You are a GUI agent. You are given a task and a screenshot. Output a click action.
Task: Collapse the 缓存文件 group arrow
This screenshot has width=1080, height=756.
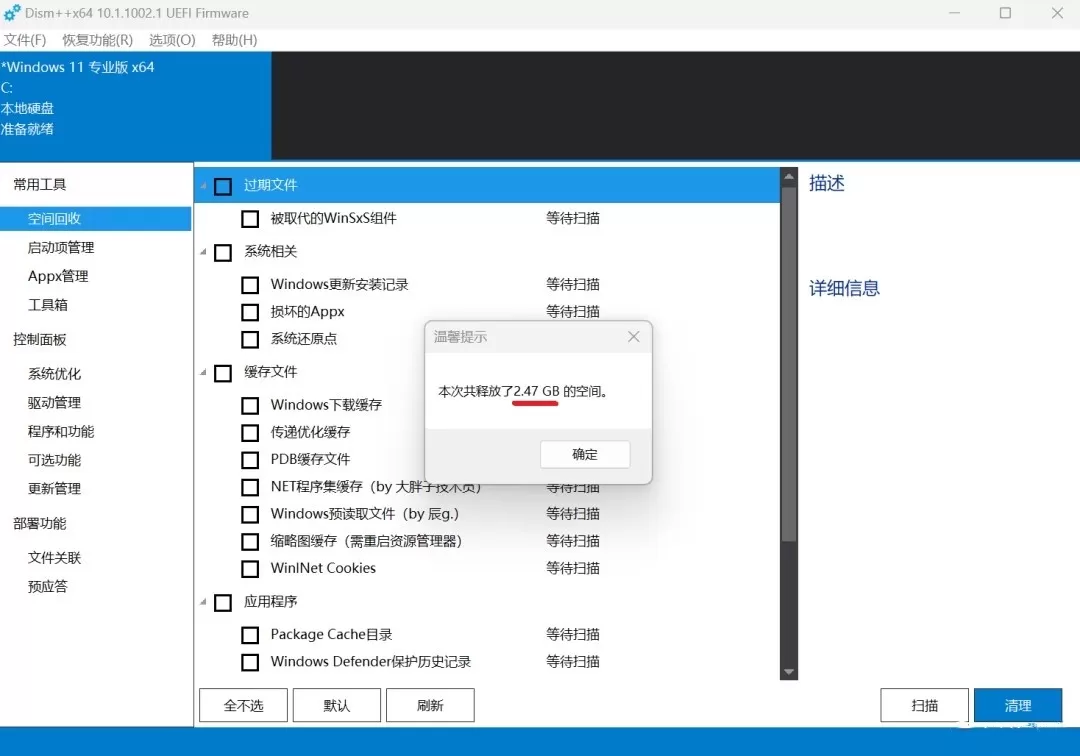tap(203, 372)
